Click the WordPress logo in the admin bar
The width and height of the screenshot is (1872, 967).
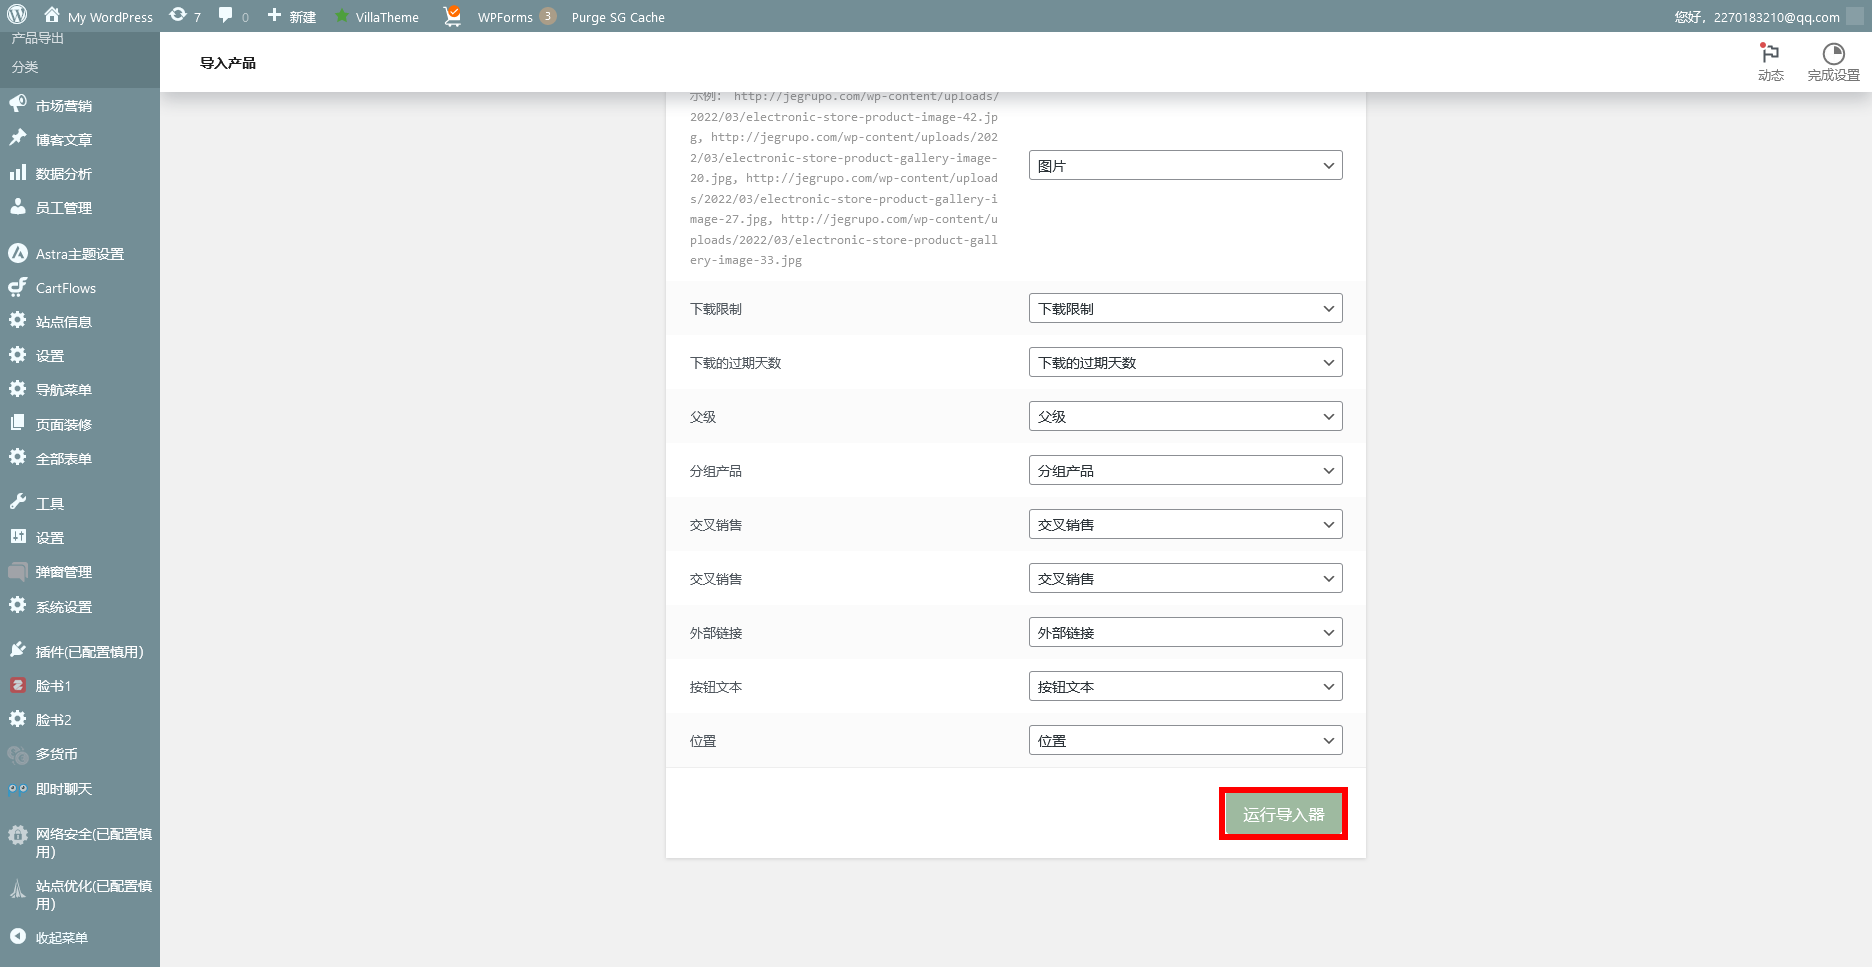point(17,16)
